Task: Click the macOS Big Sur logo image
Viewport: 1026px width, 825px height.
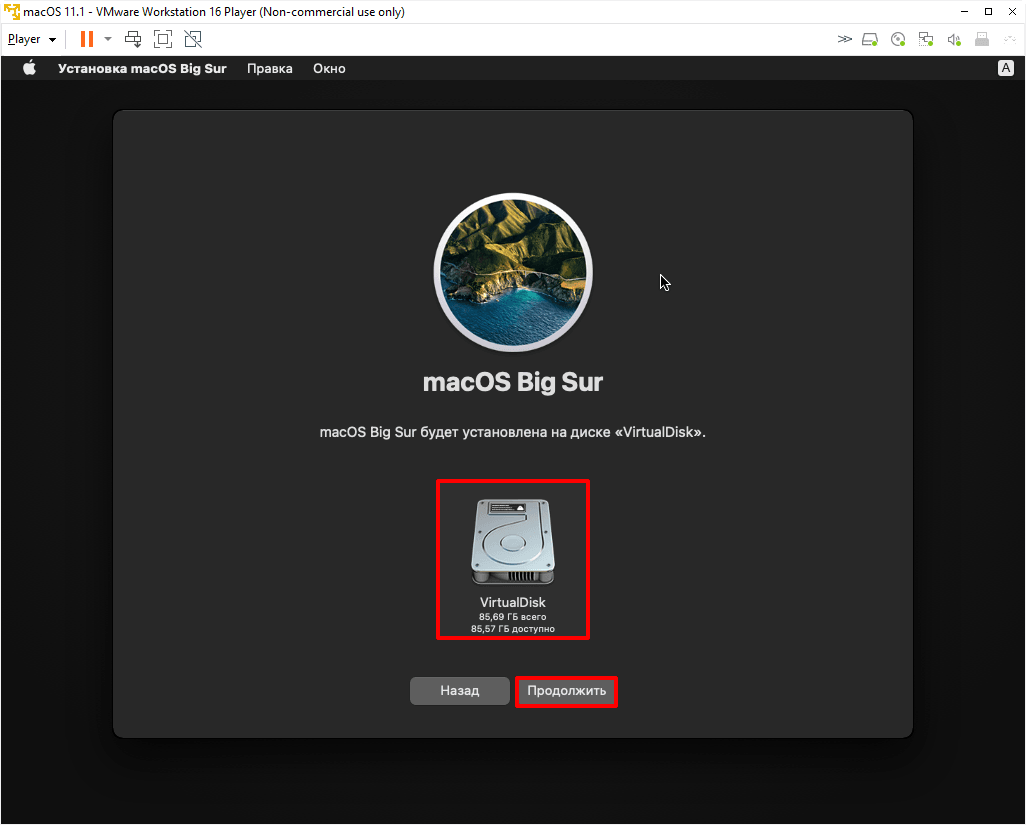Action: point(513,272)
